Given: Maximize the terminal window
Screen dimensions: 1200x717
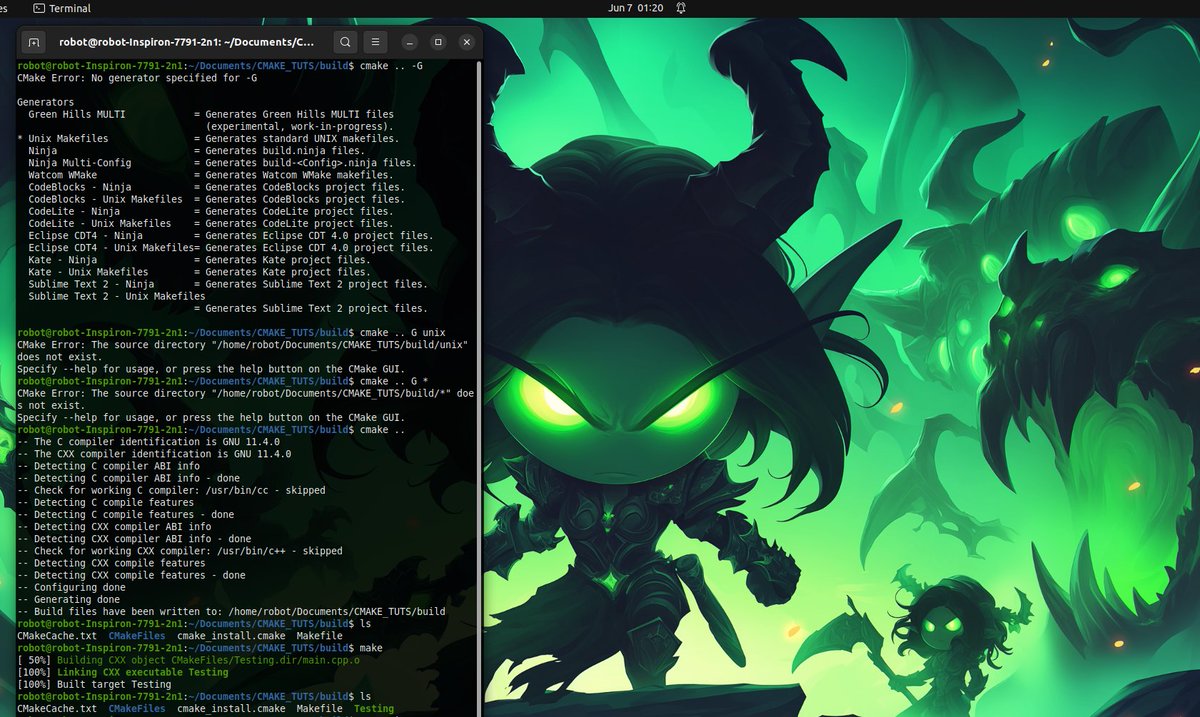Looking at the screenshot, I should point(437,42).
